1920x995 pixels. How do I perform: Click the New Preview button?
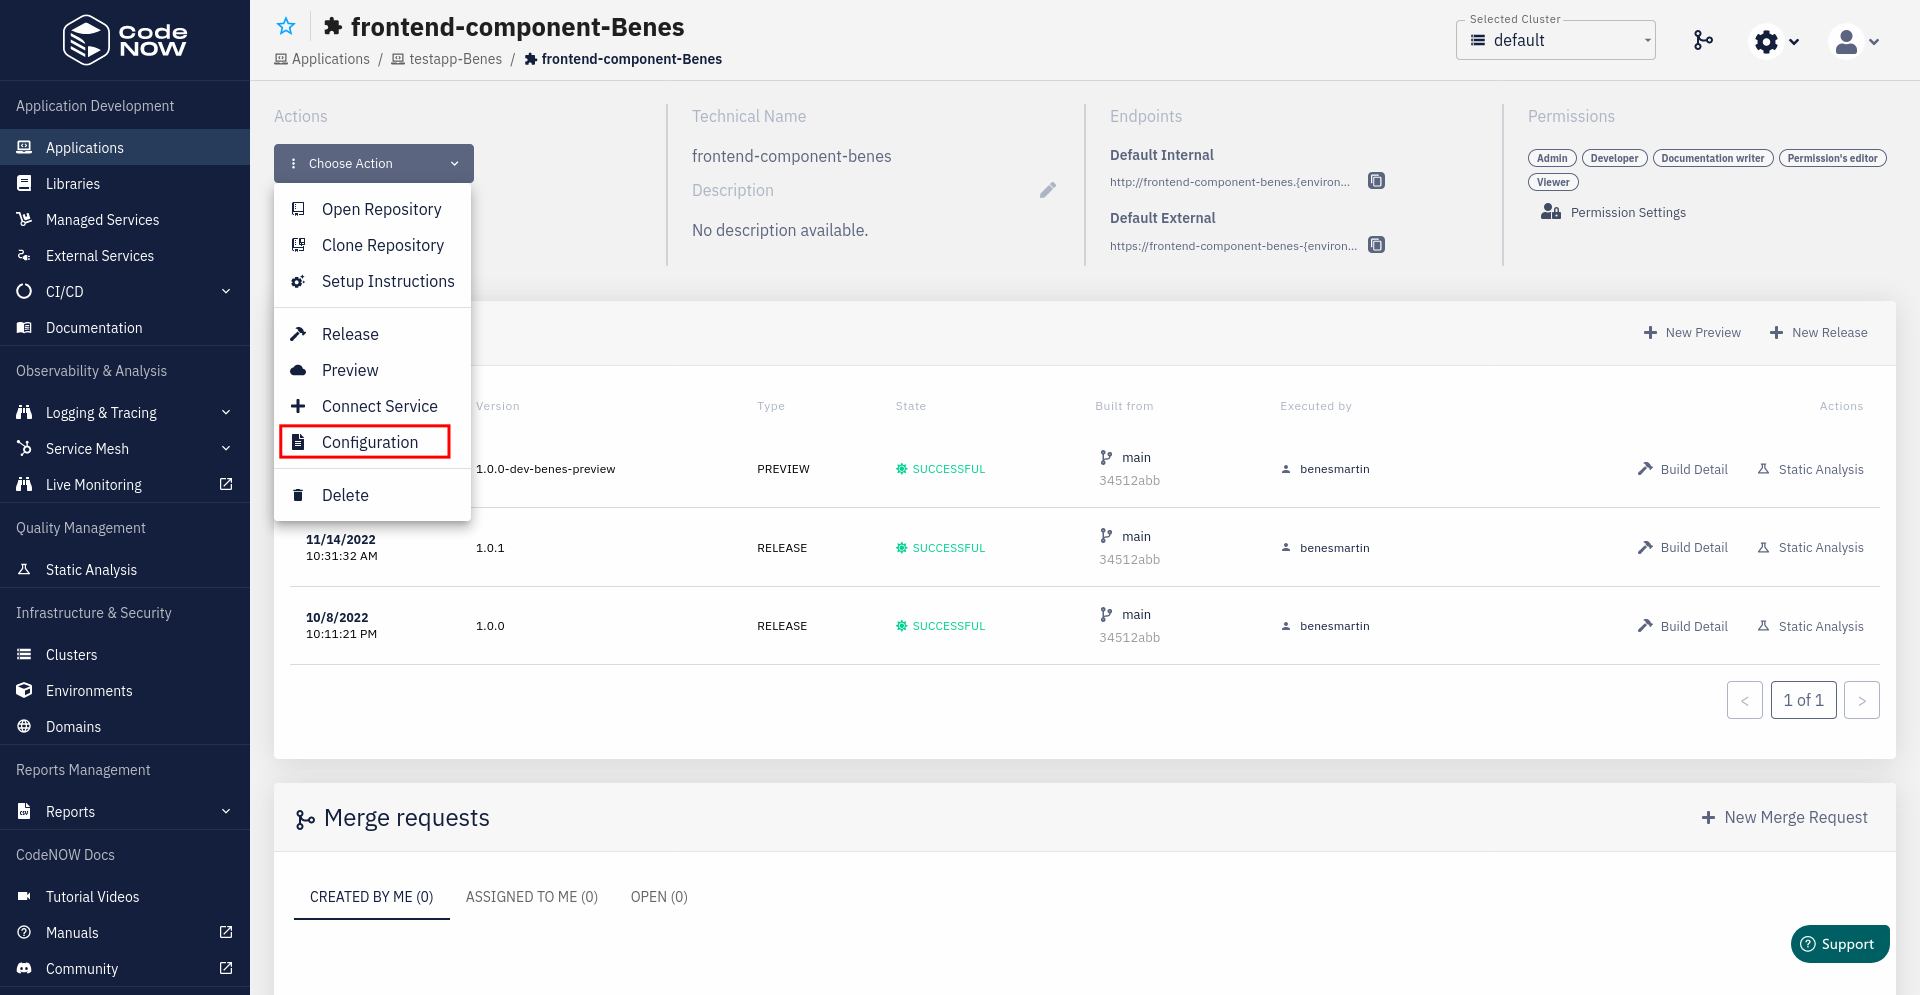1692,332
